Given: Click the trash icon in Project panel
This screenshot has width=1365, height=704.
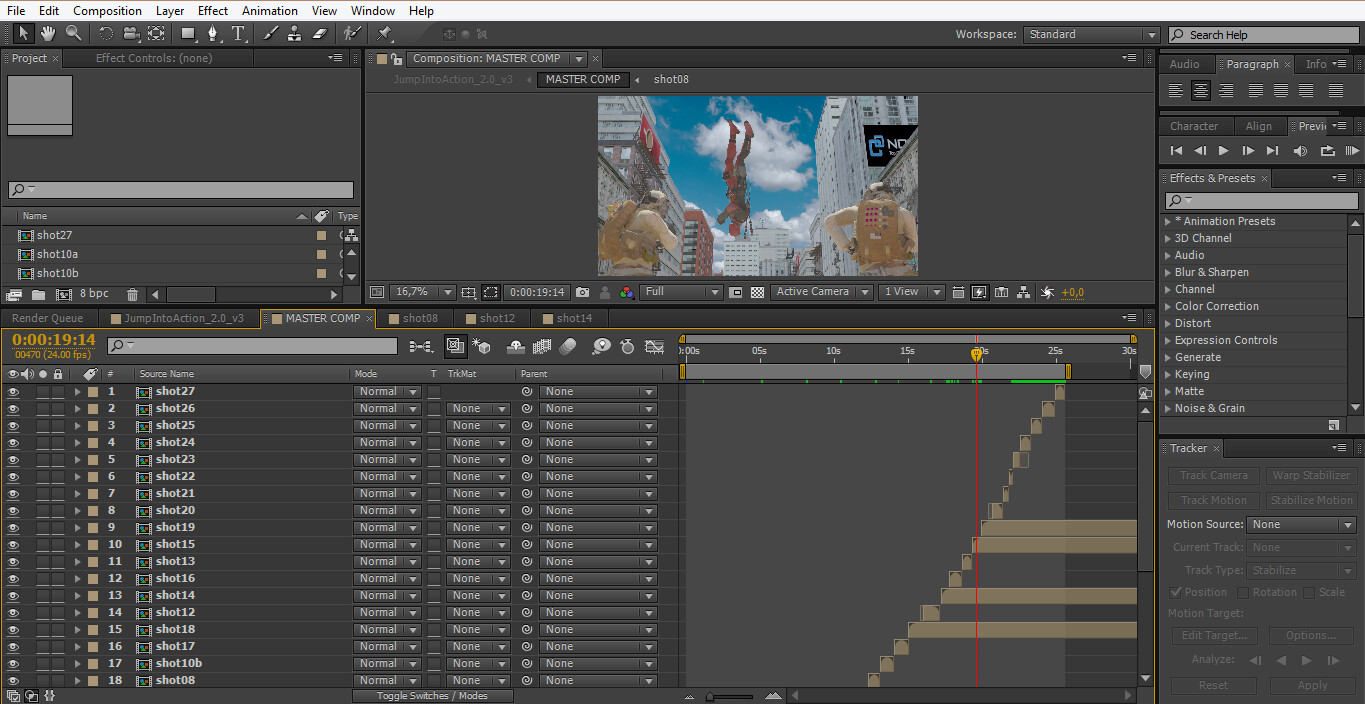Looking at the screenshot, I should [132, 295].
